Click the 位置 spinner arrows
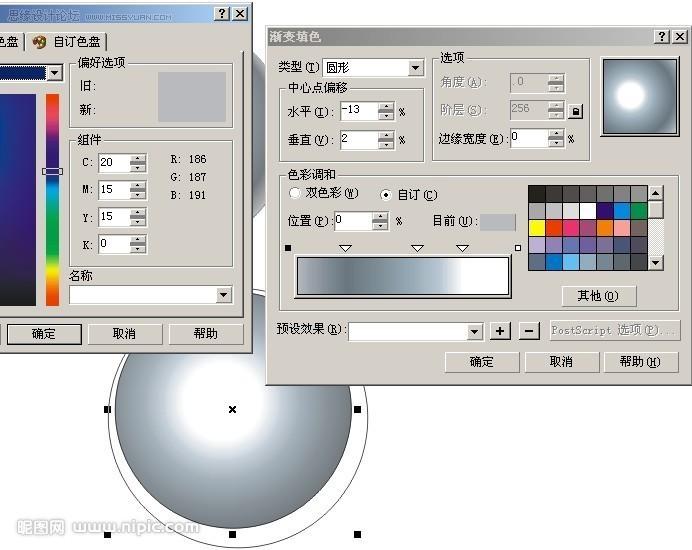 (x=380, y=221)
